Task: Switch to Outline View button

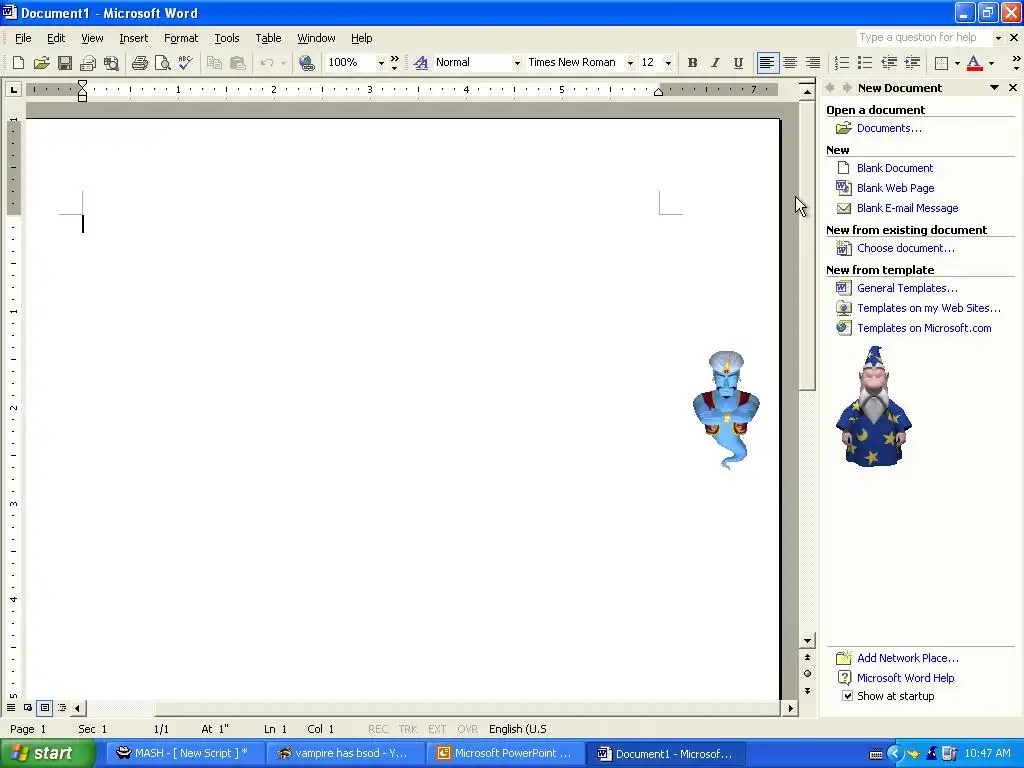Action: click(x=62, y=707)
